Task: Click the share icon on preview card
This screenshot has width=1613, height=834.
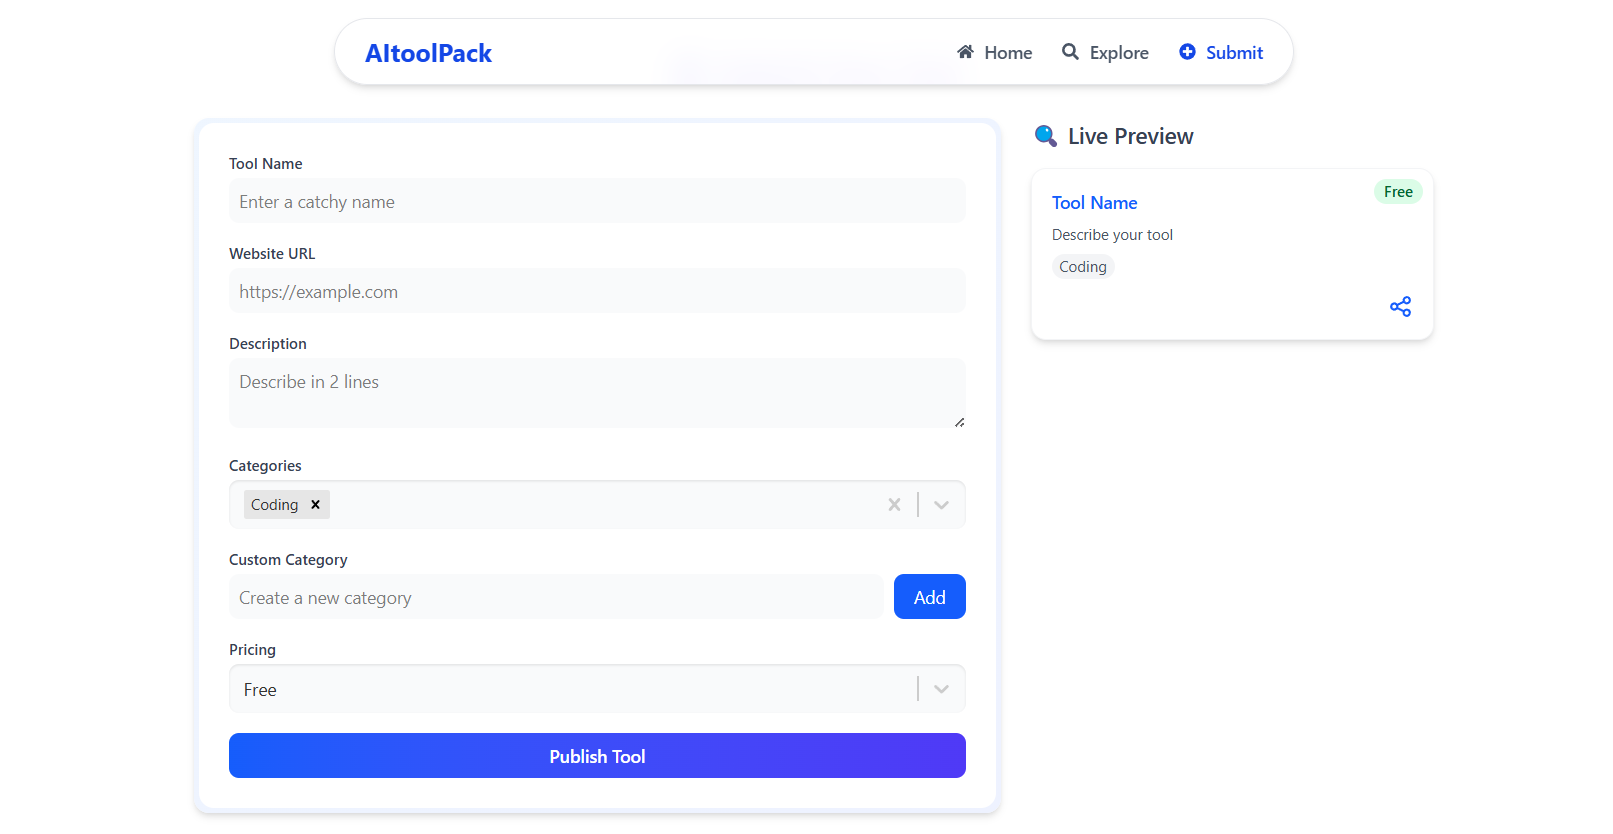Action: tap(1400, 307)
